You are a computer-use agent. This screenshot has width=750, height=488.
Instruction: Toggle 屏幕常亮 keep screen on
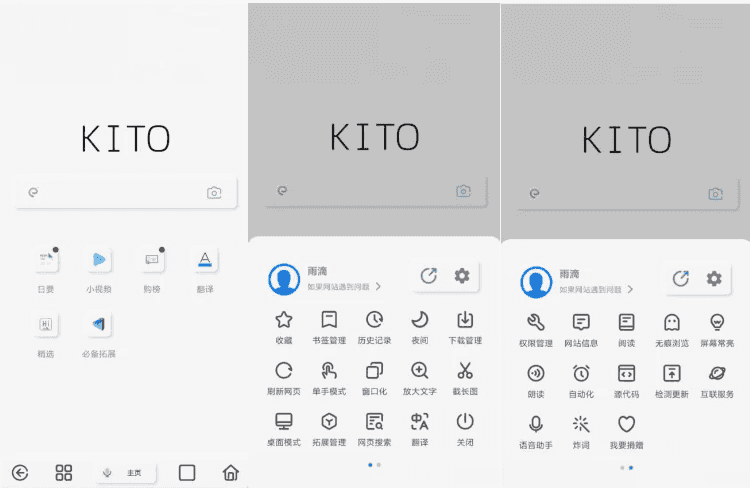pos(717,323)
